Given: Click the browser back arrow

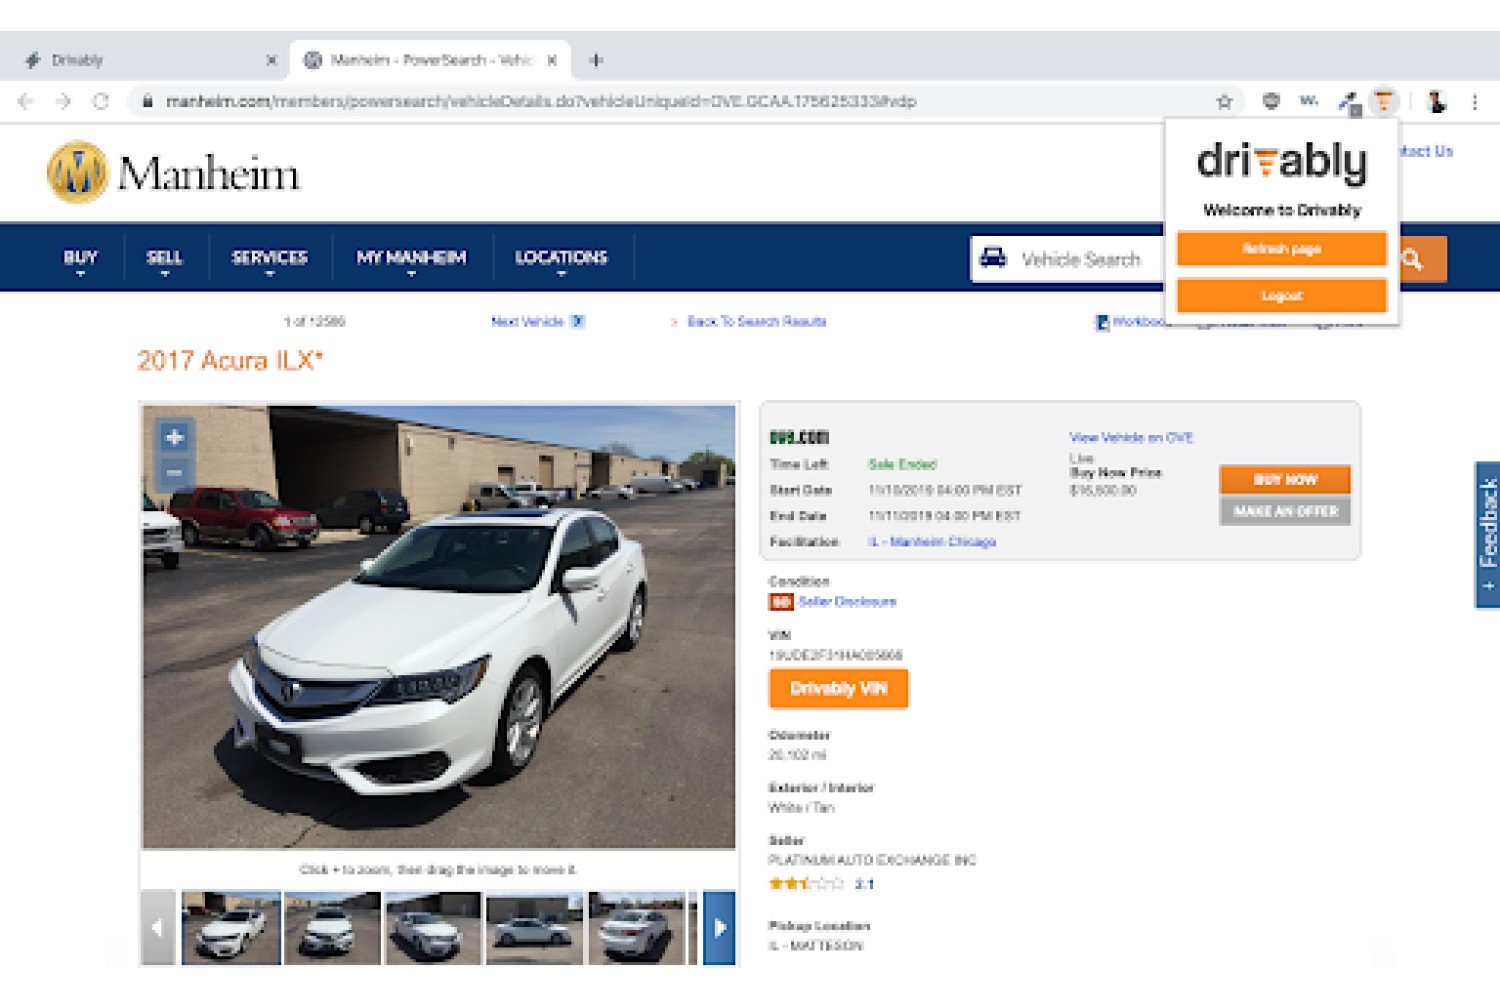Looking at the screenshot, I should (26, 101).
